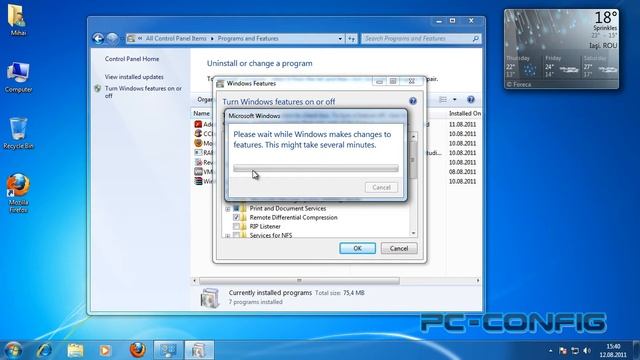Click the horizontal scrollbar thumb in programs list
Screen dimensions: 640x360
pos(299,281)
